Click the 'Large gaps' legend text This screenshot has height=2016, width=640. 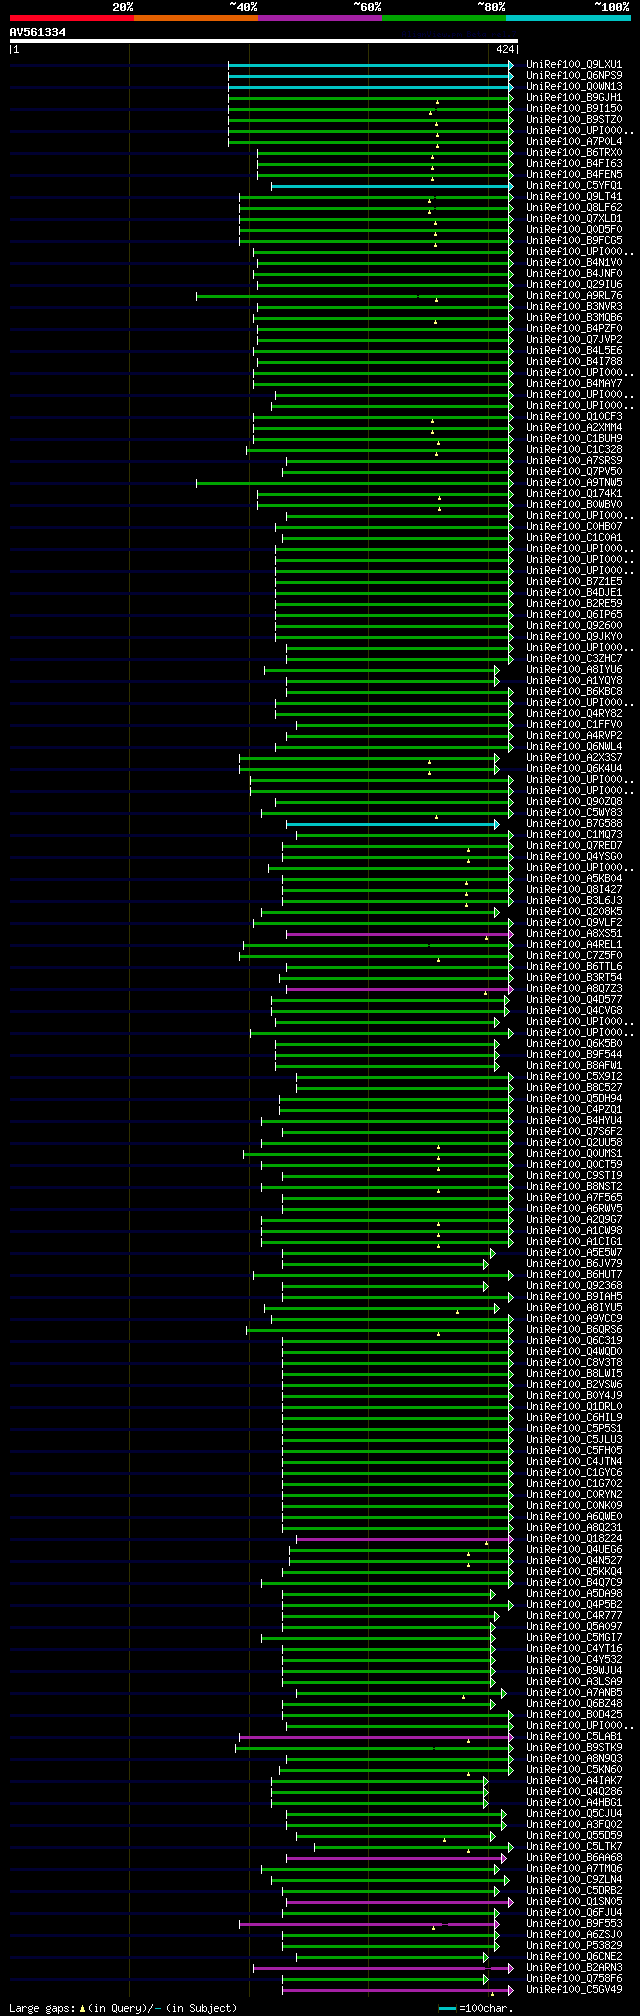(x=42, y=2007)
